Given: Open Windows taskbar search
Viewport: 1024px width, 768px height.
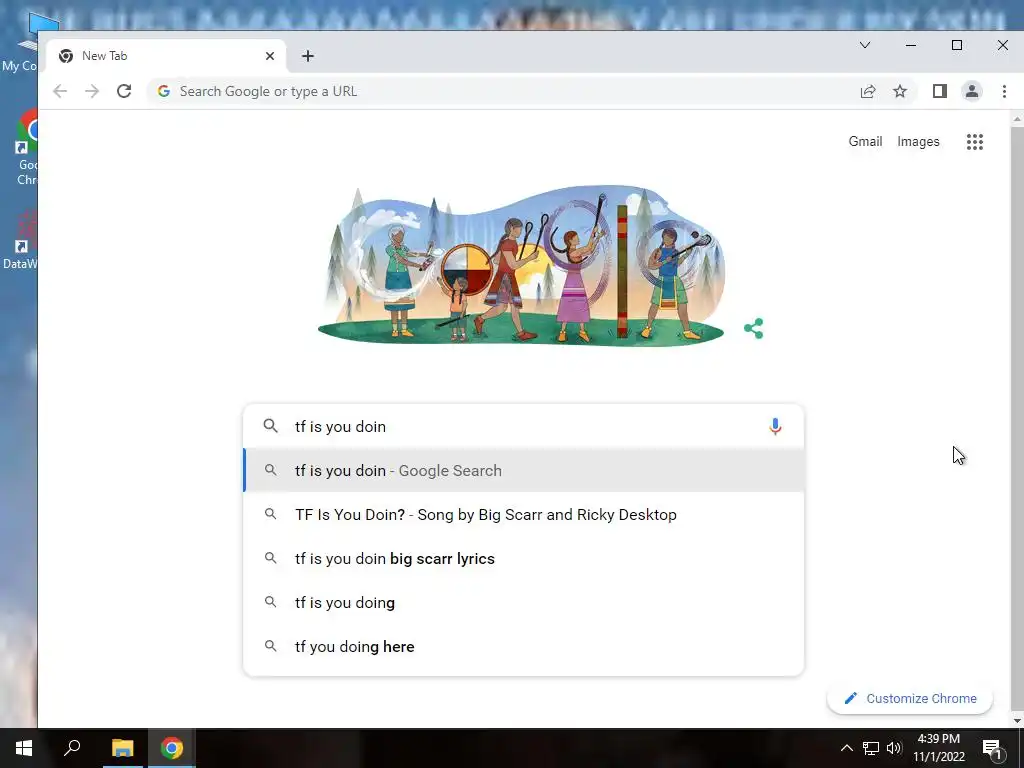Looking at the screenshot, I should [72, 748].
